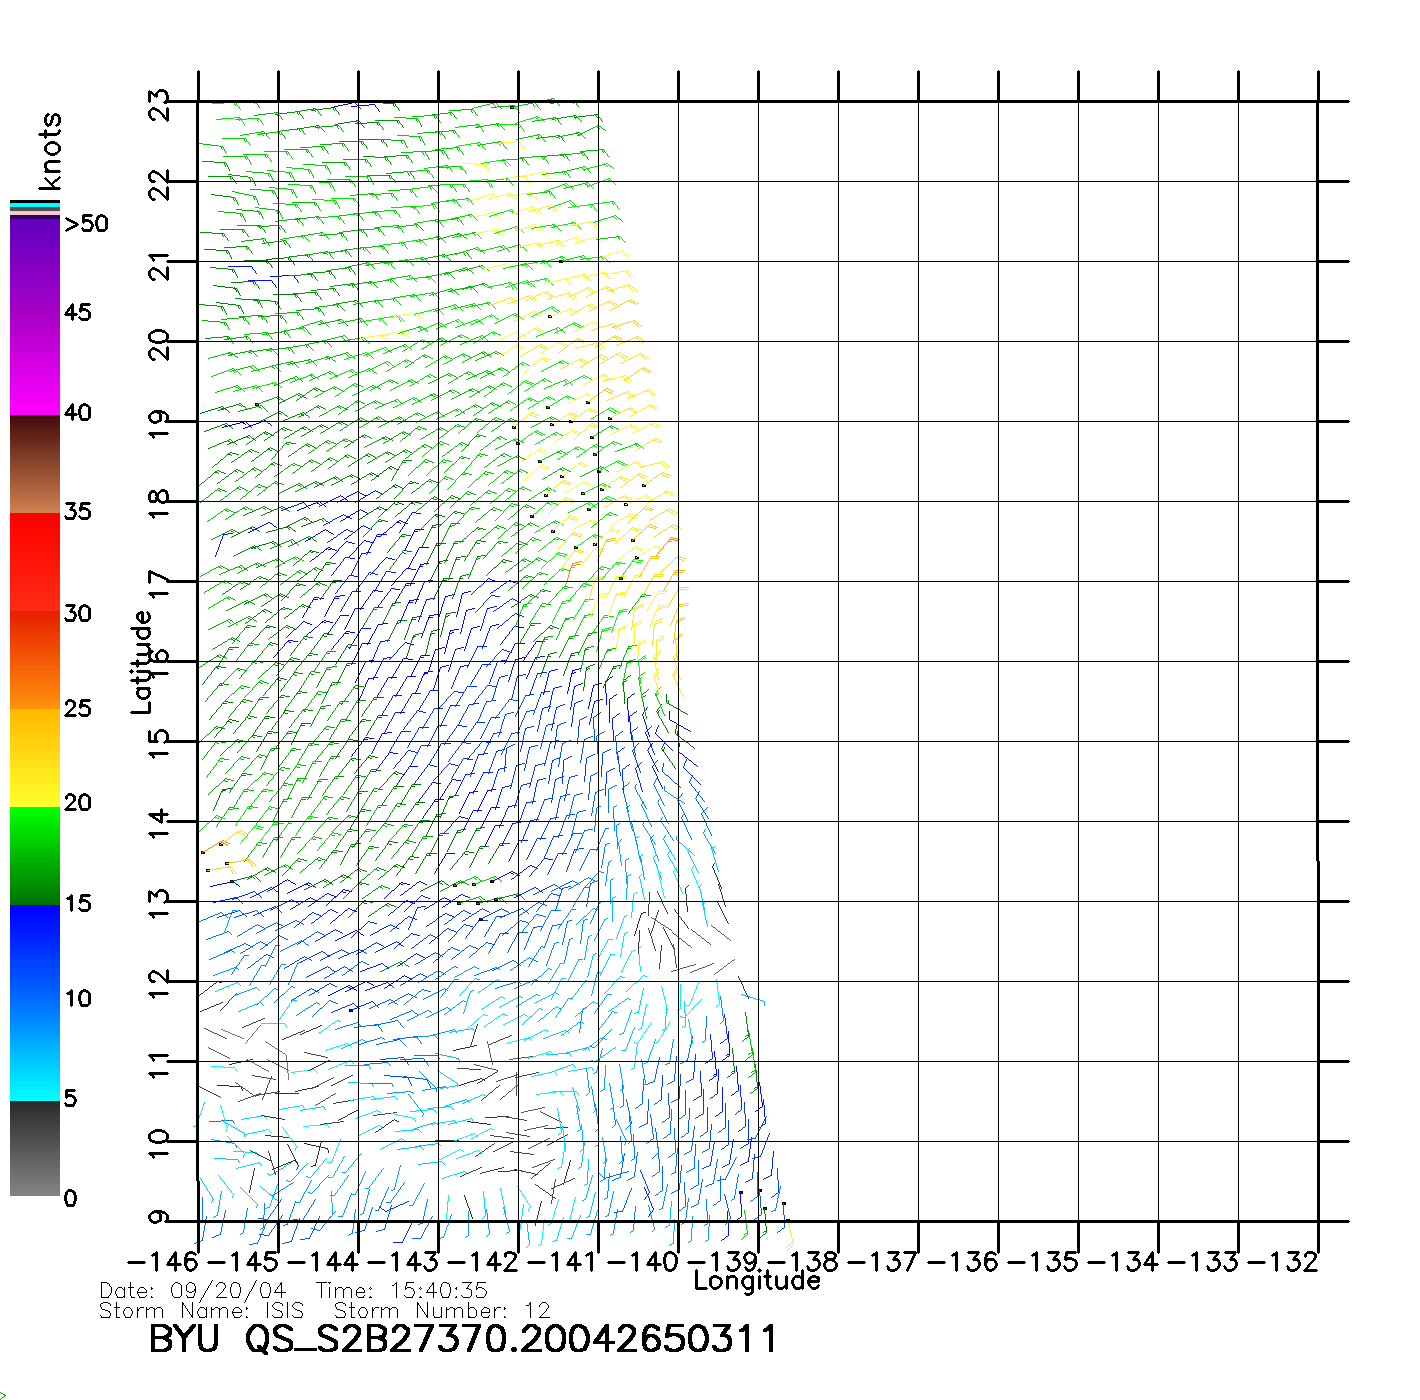Click the magenta 40-45 knots color band
This screenshot has height=1400, width=1420.
[35, 365]
